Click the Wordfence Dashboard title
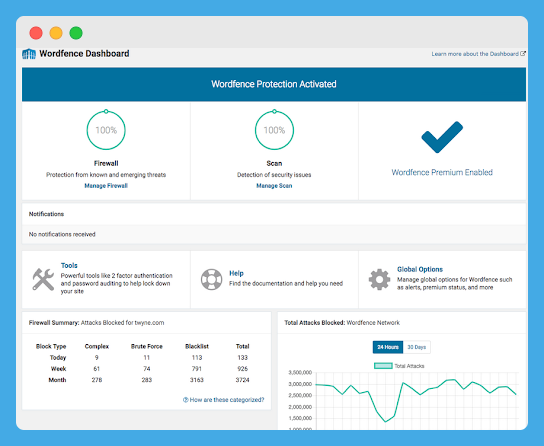The width and height of the screenshot is (544, 446). click(x=84, y=54)
